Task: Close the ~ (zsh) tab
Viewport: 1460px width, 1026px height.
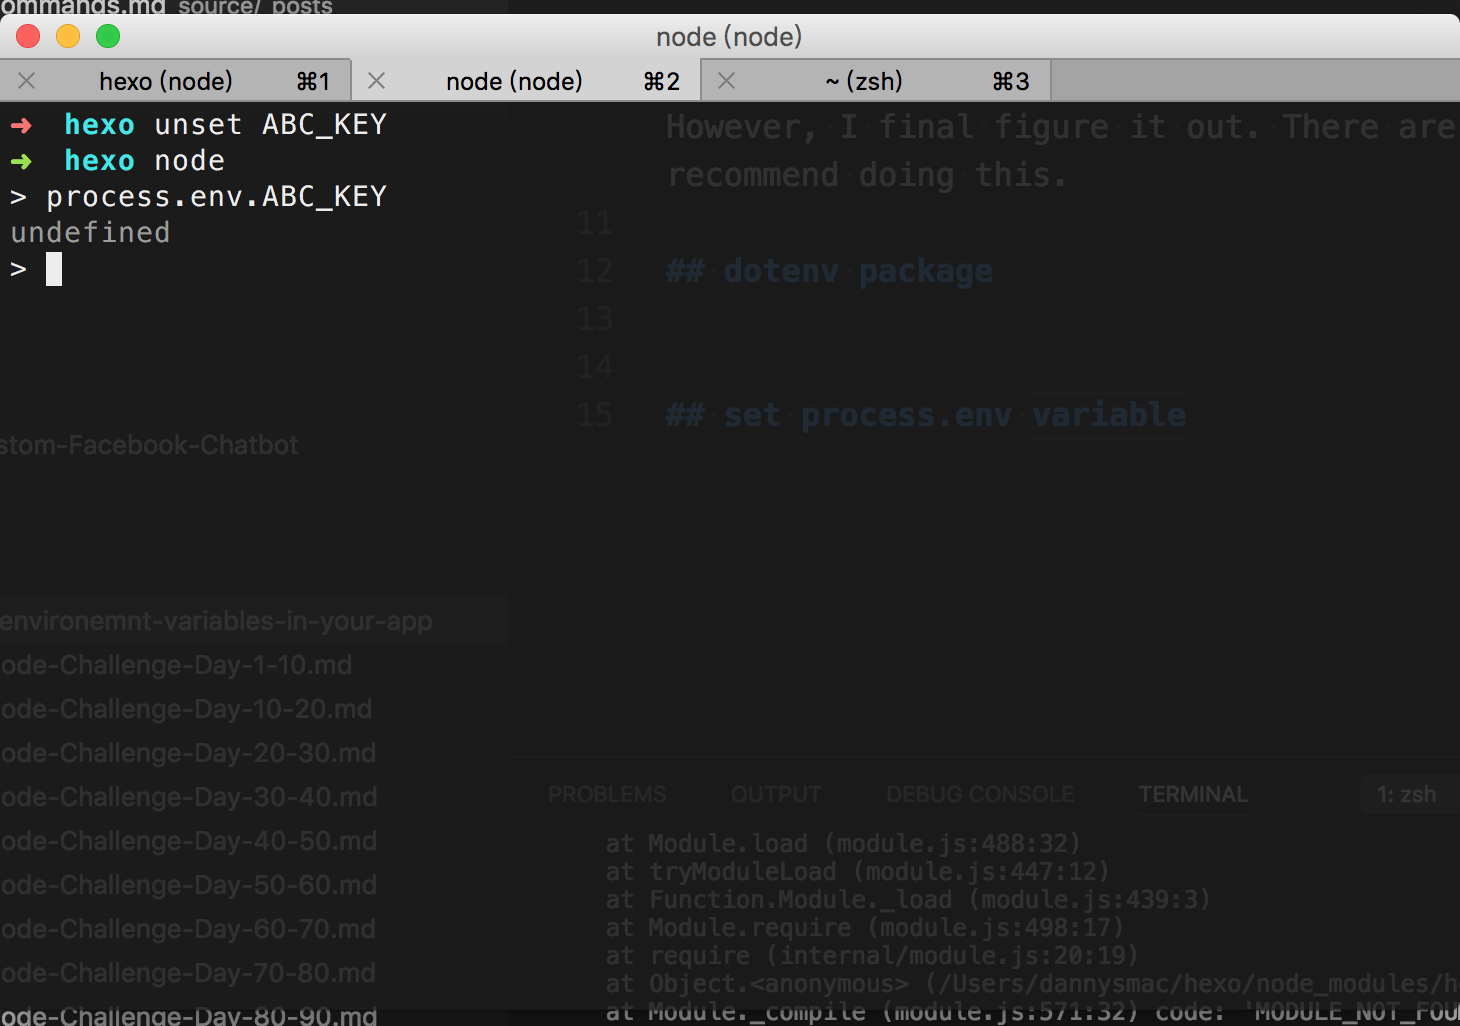Action: point(727,81)
